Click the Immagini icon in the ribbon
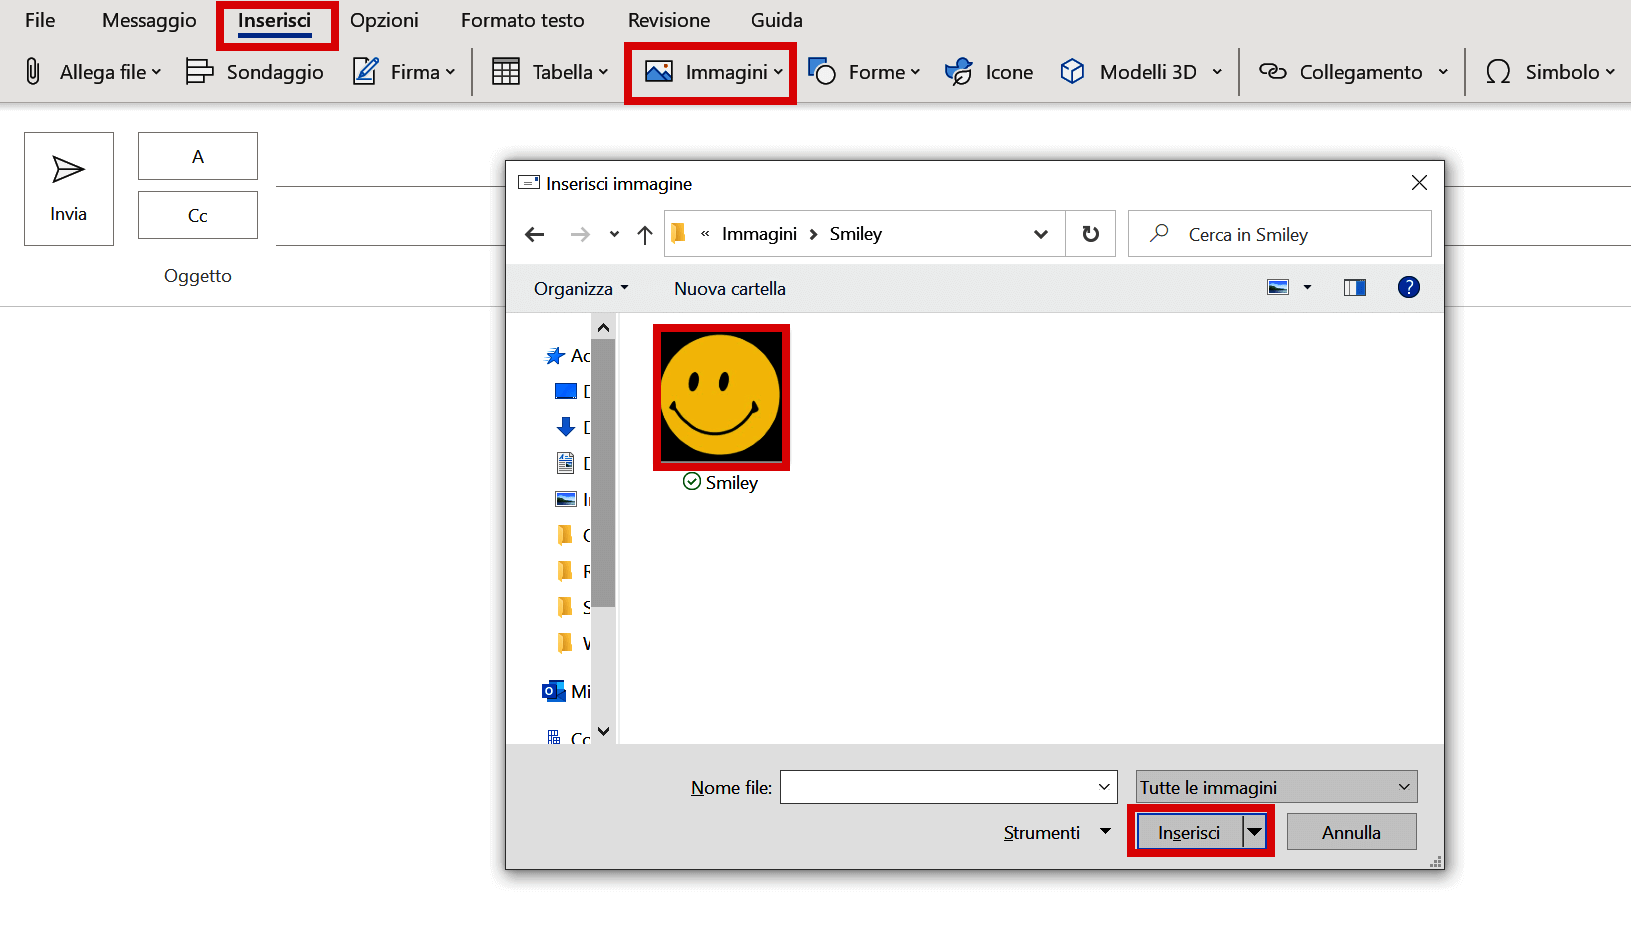Viewport: 1631px width, 926px height. coord(661,71)
